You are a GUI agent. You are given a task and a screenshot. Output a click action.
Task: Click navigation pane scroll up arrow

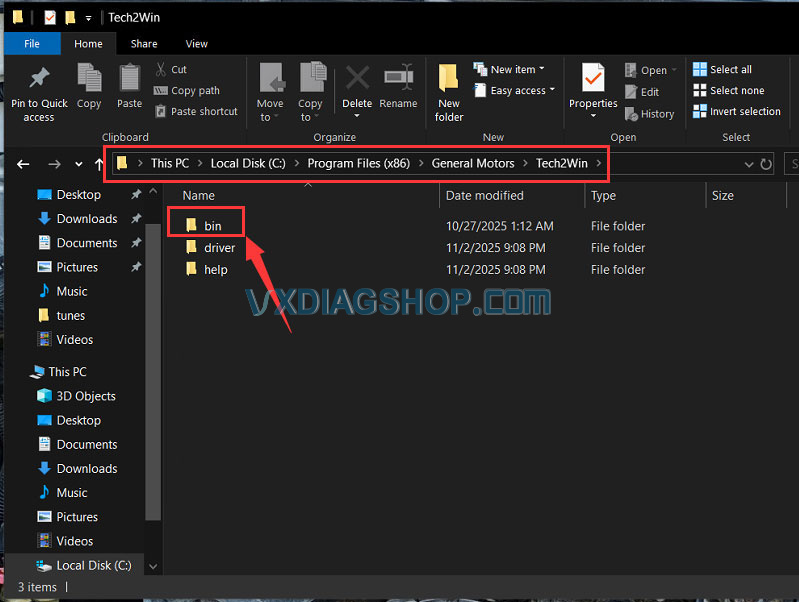point(153,191)
